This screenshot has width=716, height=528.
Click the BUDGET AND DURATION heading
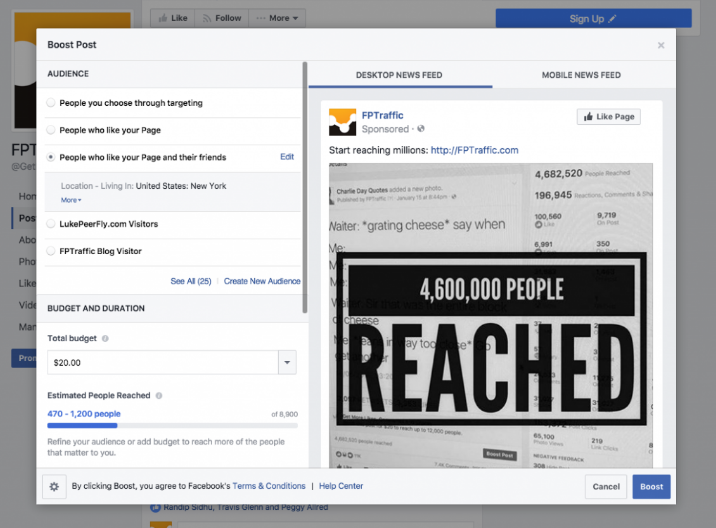96,308
